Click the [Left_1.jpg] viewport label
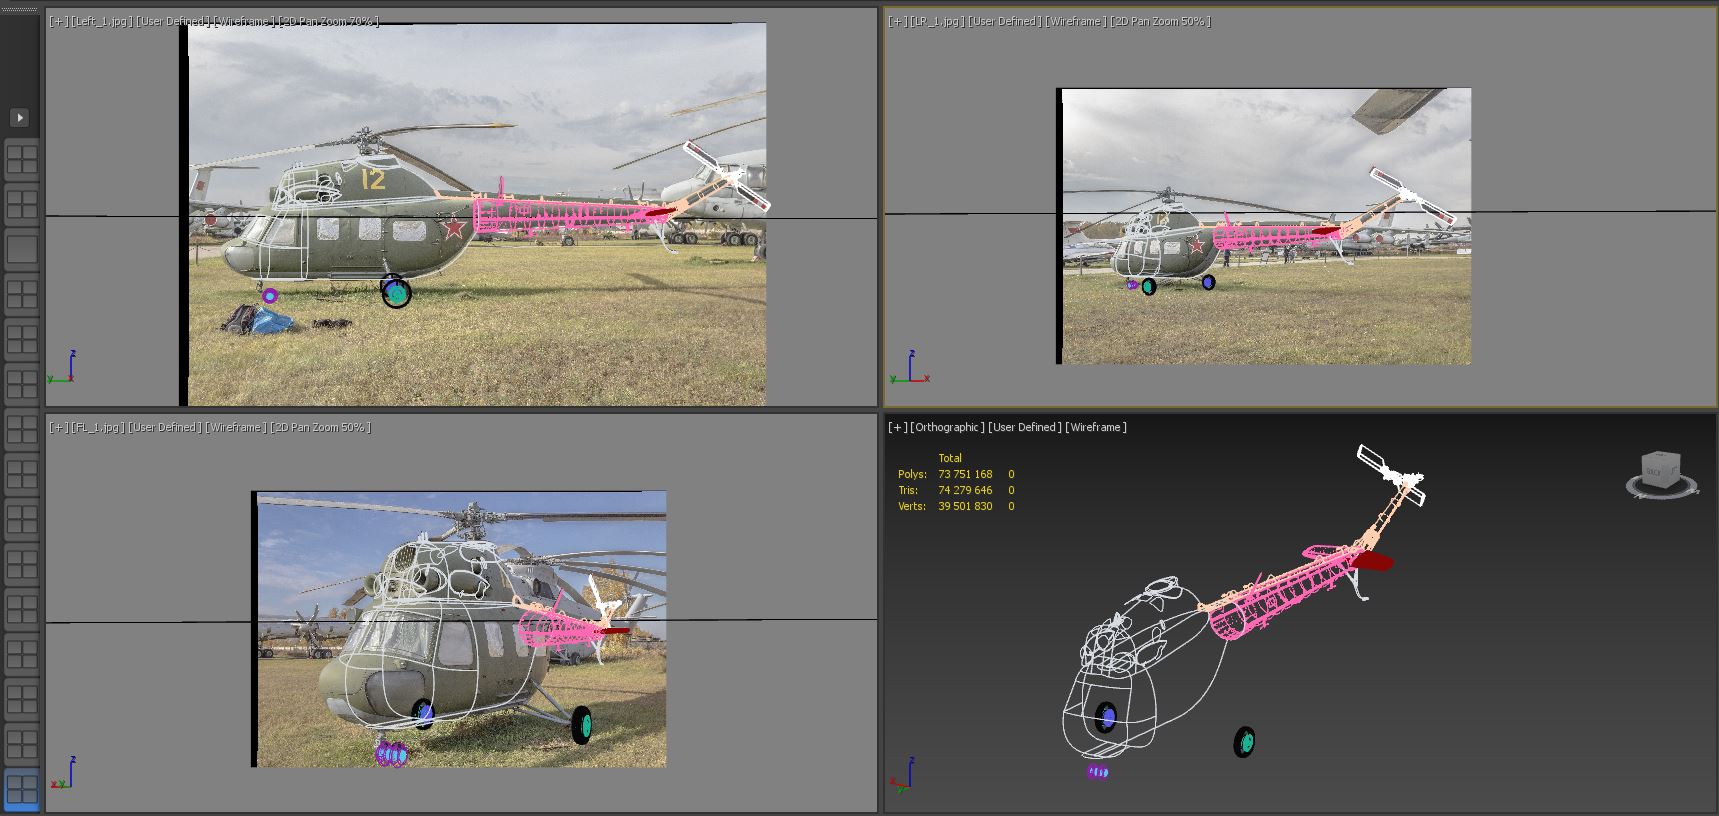 (101, 21)
